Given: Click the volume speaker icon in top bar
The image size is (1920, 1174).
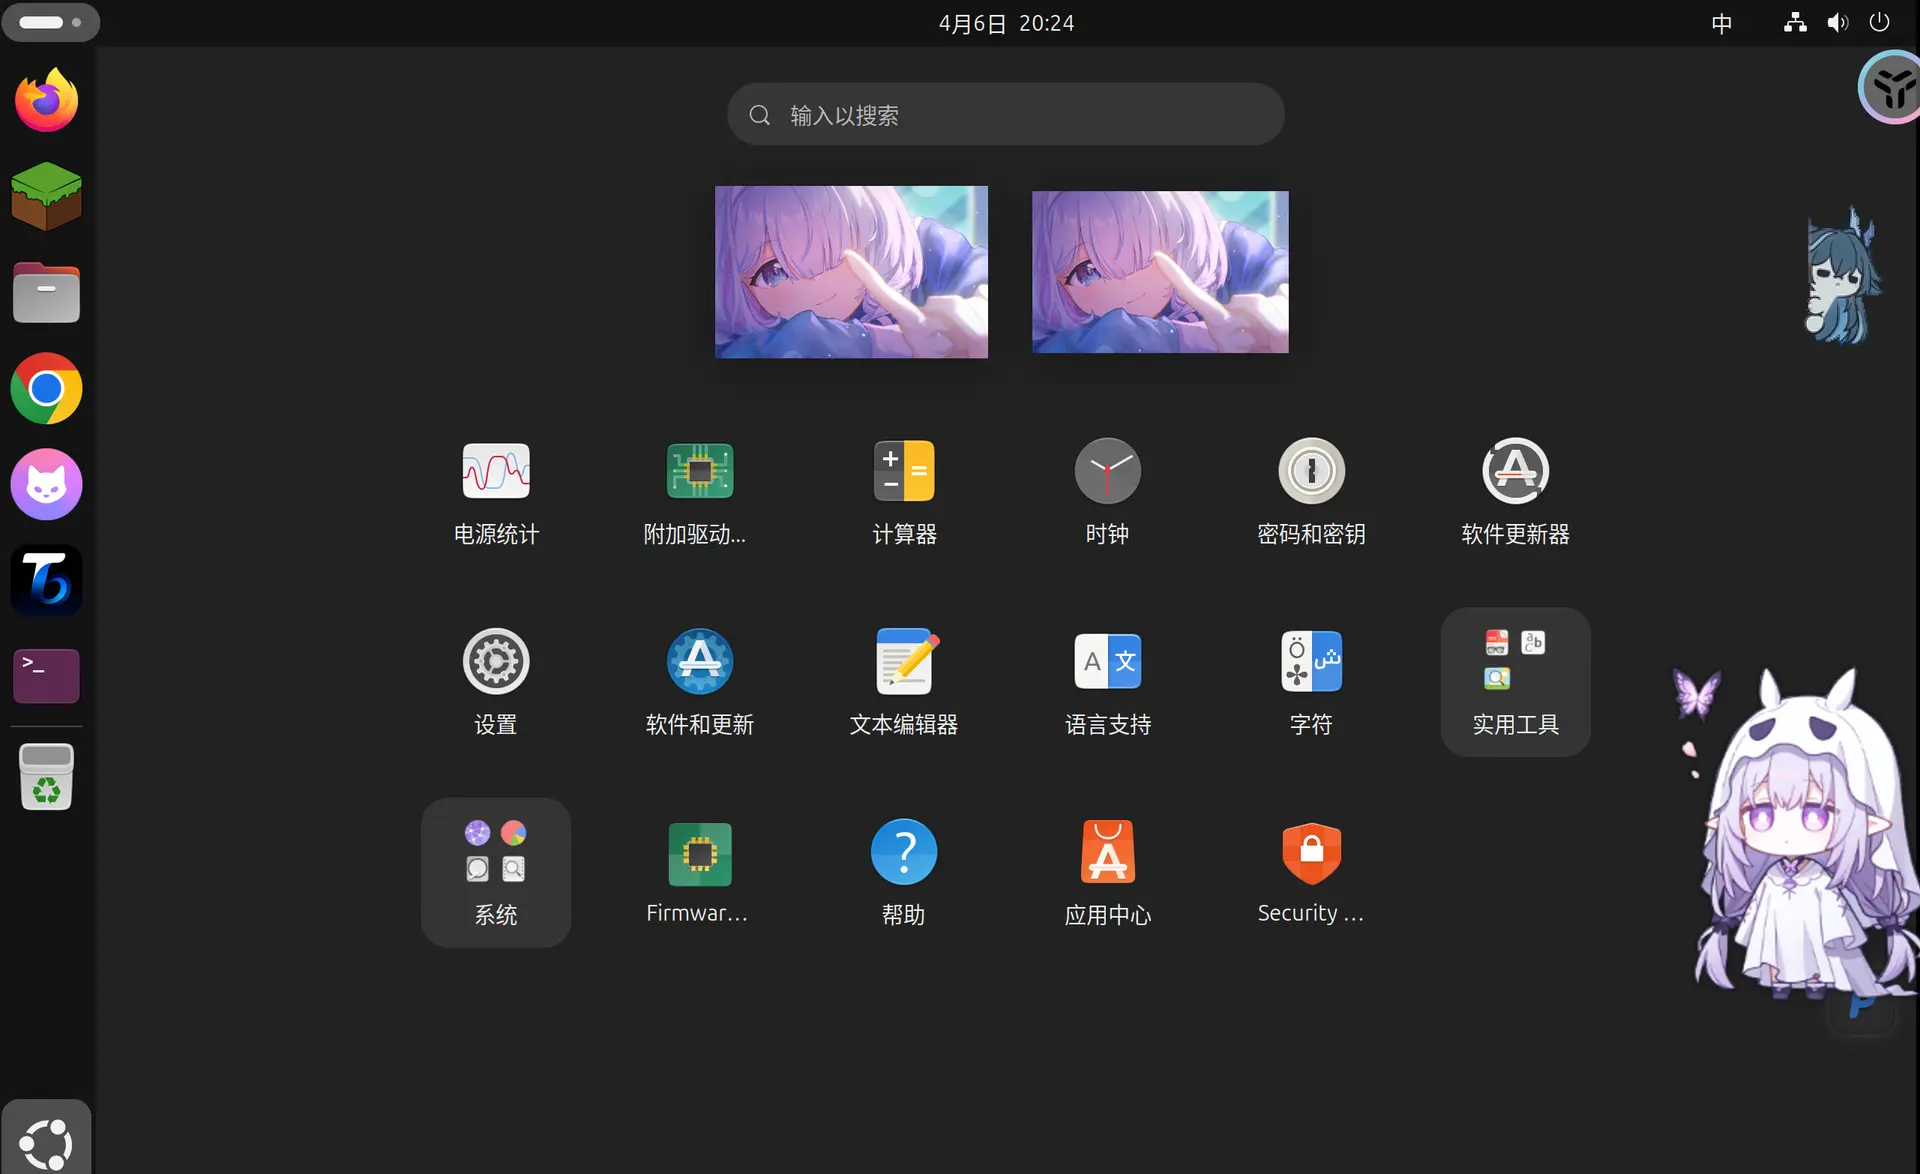Looking at the screenshot, I should pos(1838,23).
